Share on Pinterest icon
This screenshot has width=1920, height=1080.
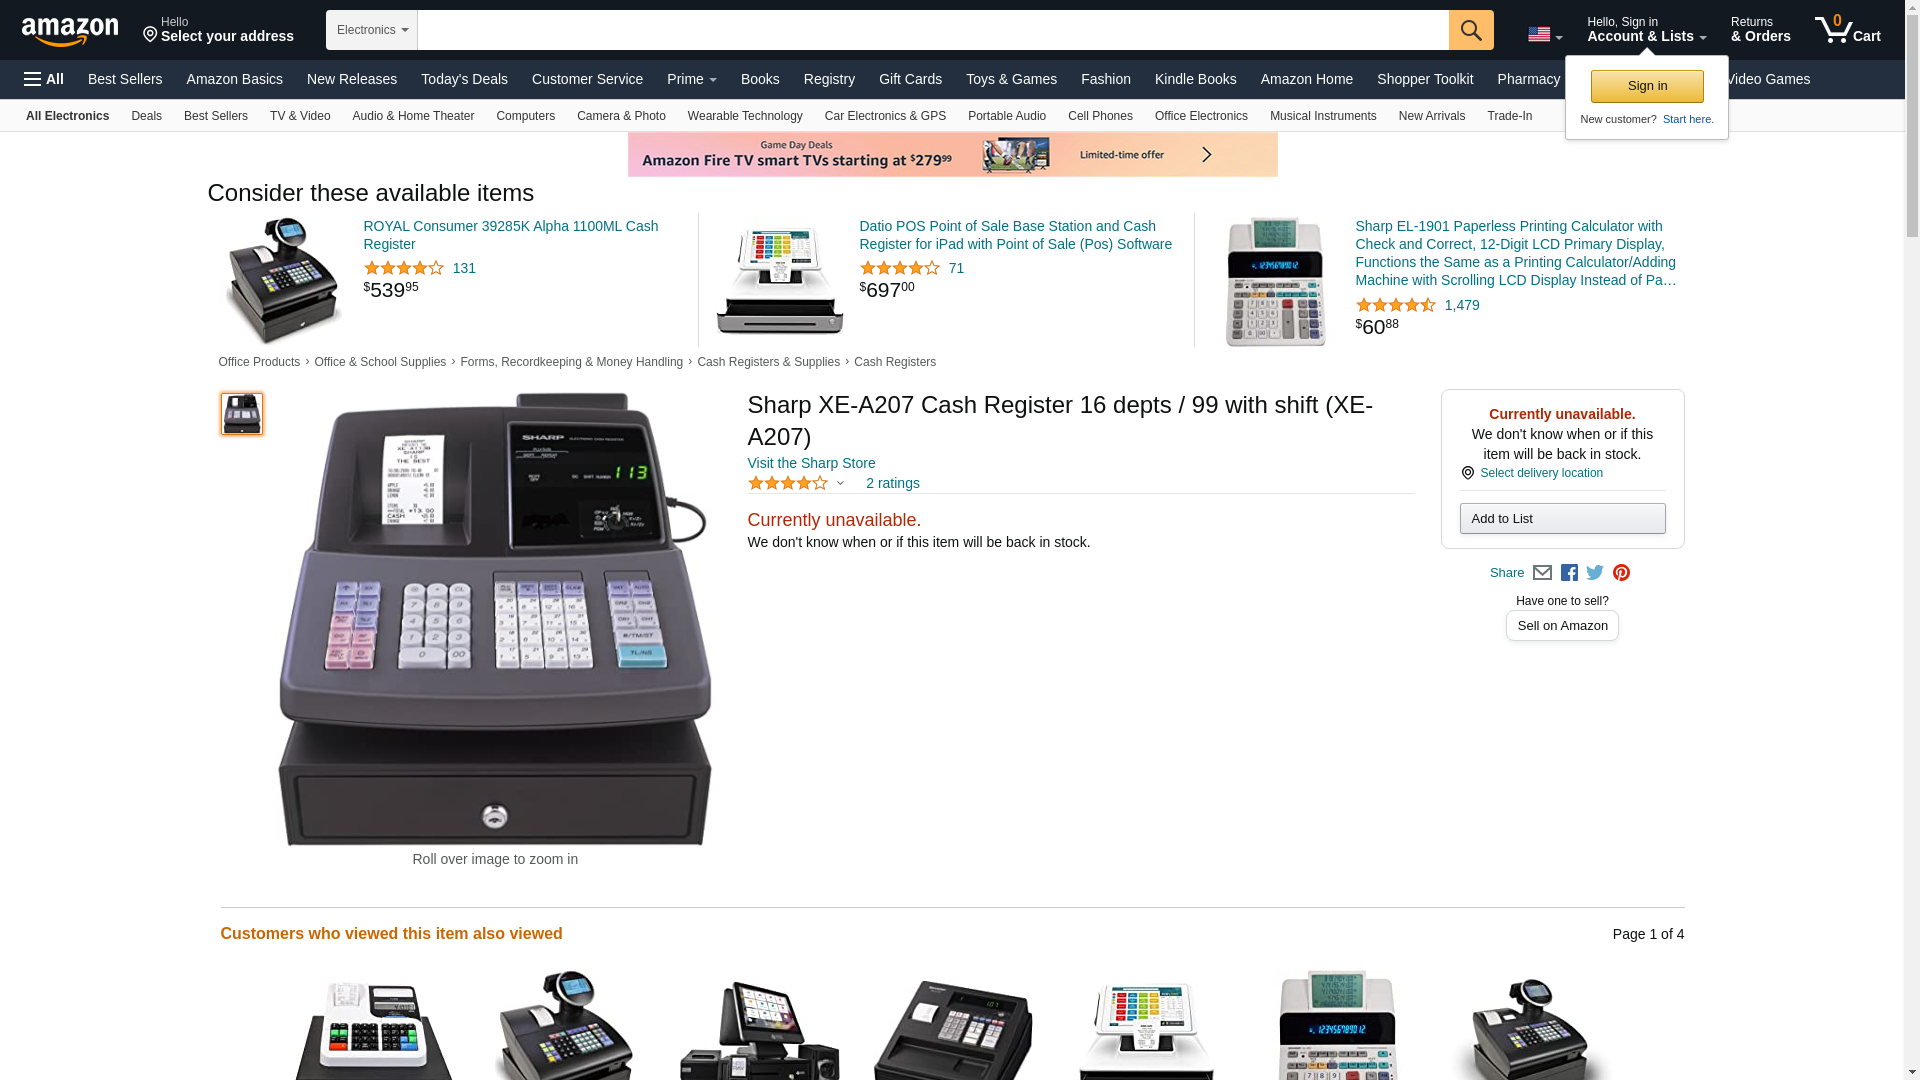1621,573
